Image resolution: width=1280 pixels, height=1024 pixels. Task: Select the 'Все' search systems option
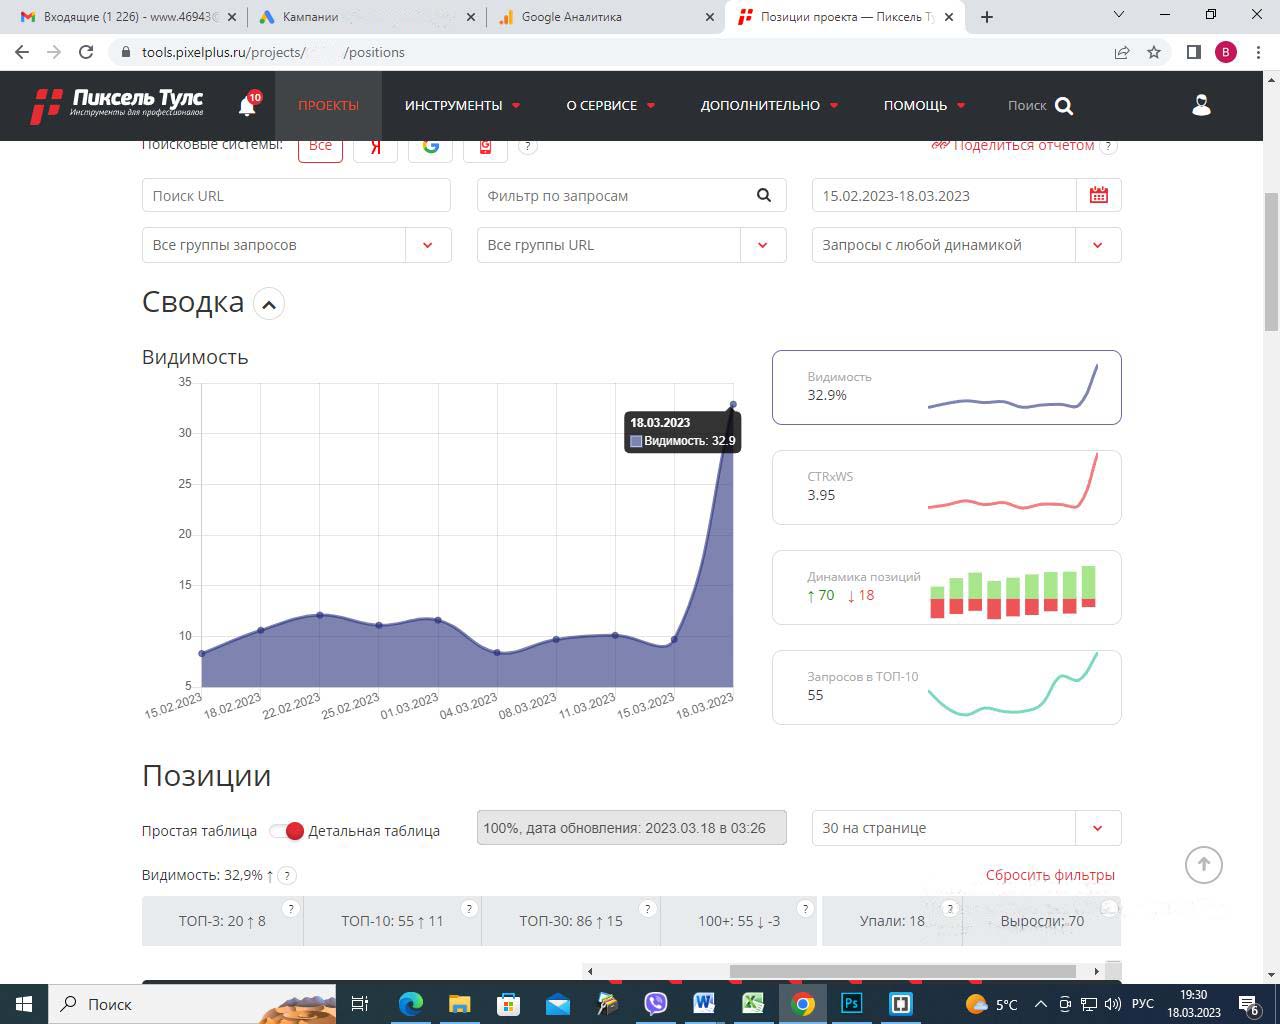coord(320,147)
